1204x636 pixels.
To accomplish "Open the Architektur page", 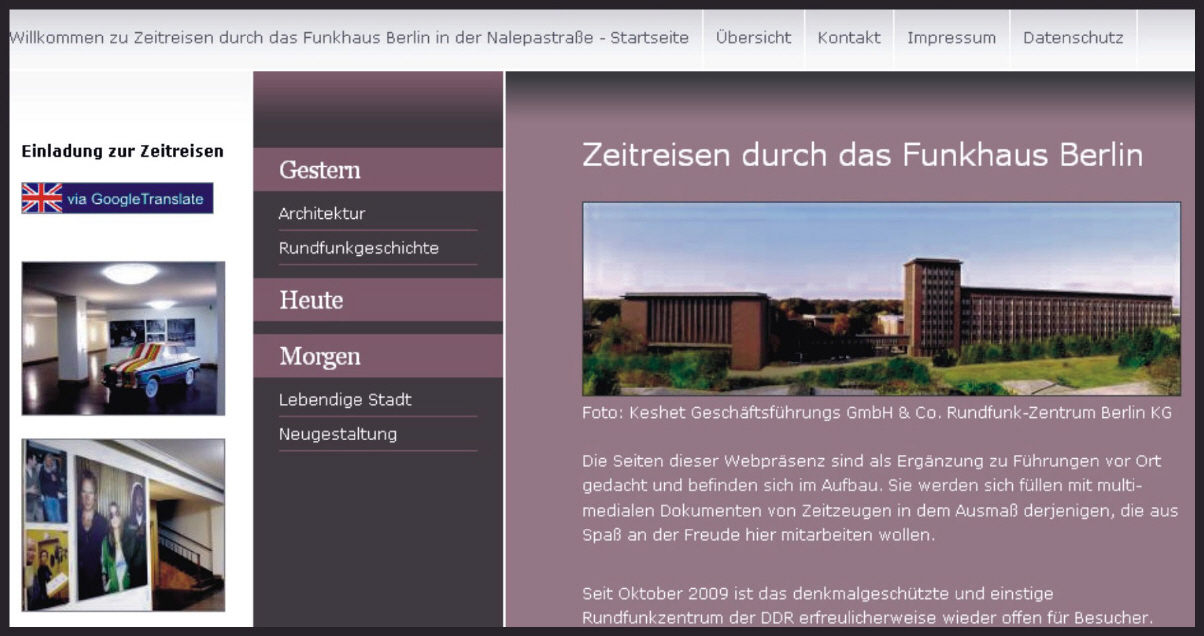I will [322, 214].
